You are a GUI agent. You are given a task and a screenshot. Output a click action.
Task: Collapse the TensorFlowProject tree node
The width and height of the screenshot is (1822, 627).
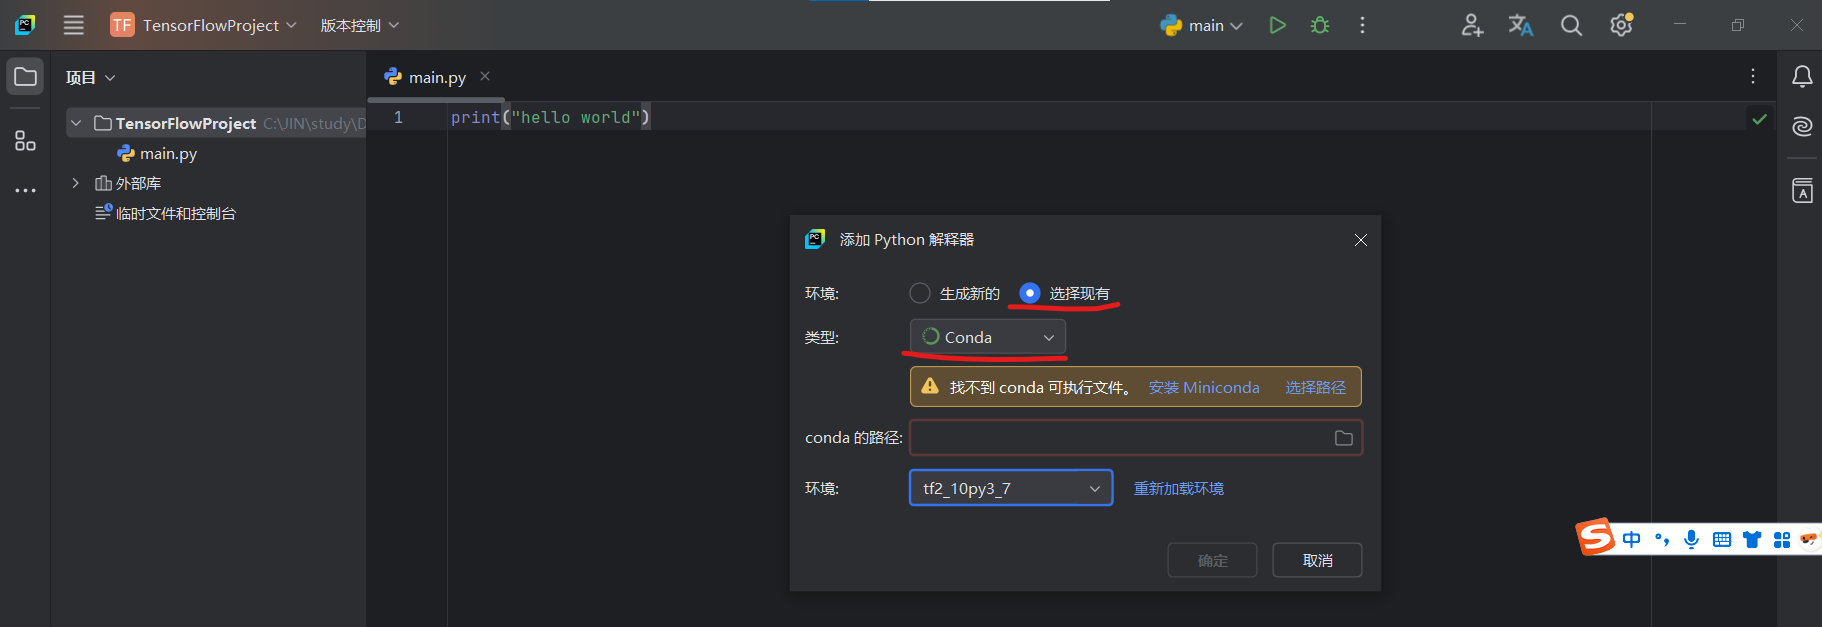tap(76, 123)
